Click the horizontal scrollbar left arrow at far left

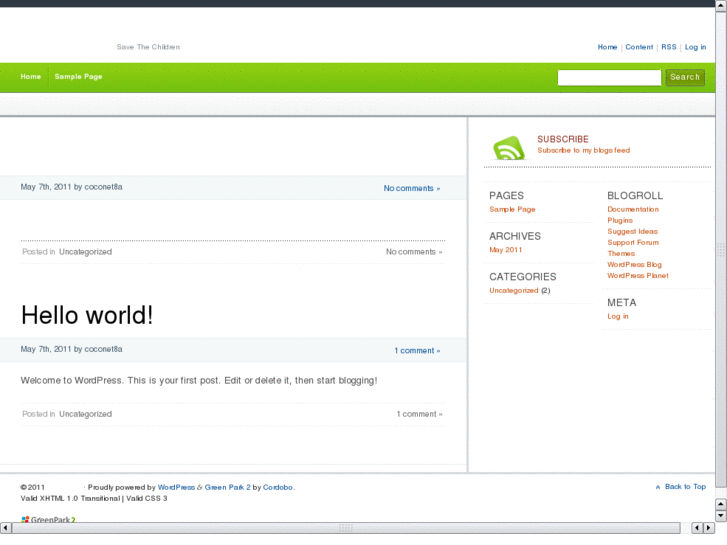pos(6,528)
